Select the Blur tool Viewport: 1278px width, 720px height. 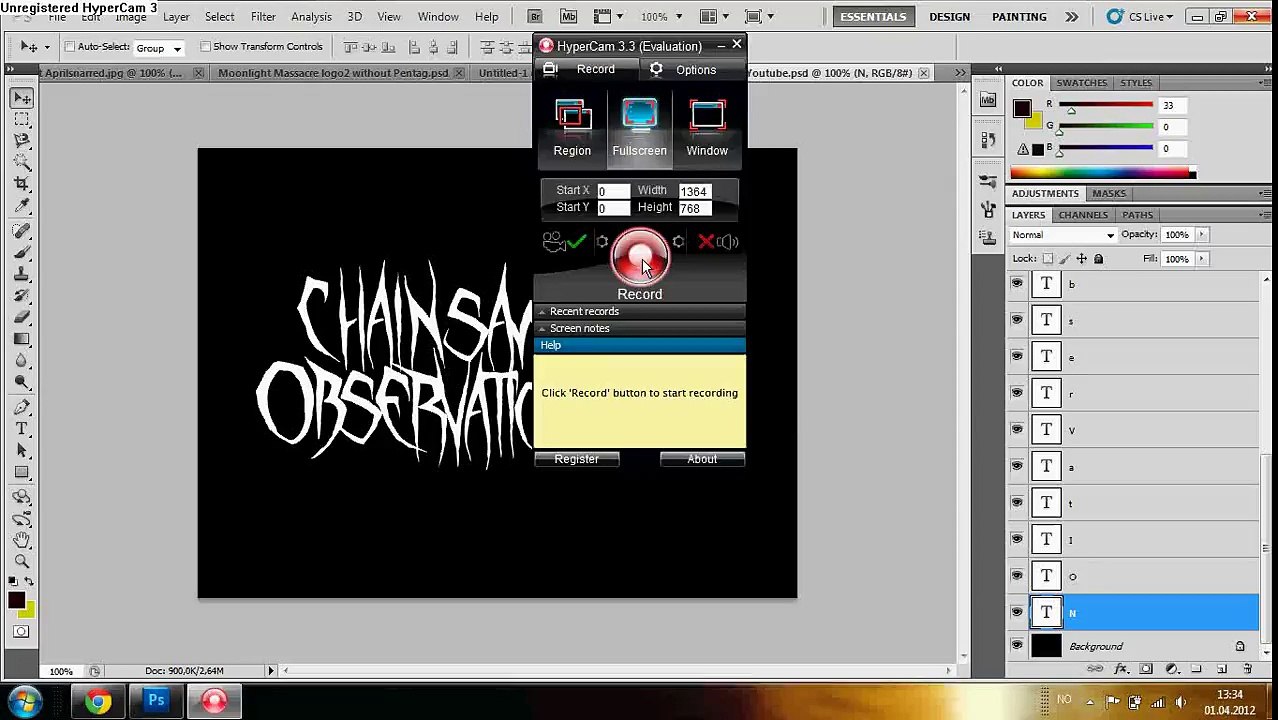point(22,360)
